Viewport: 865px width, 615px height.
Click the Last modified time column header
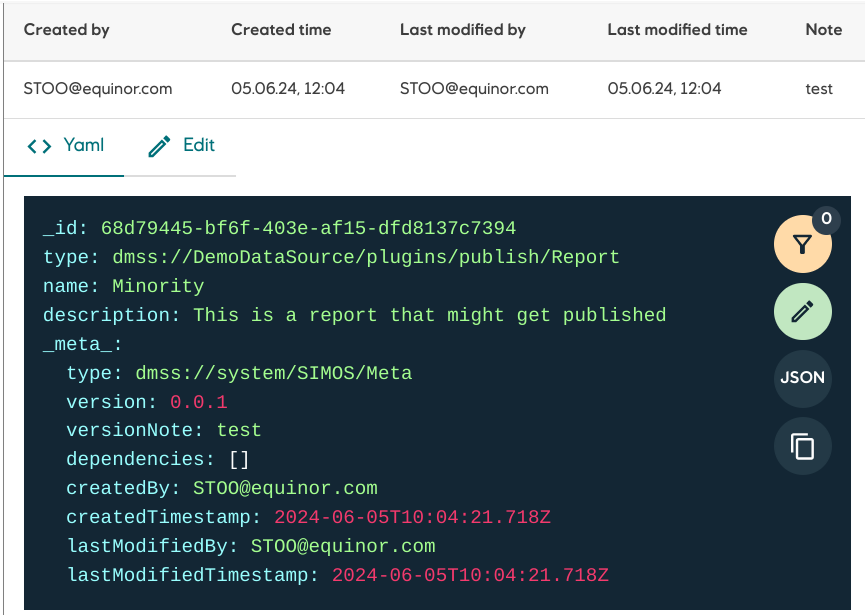[677, 29]
